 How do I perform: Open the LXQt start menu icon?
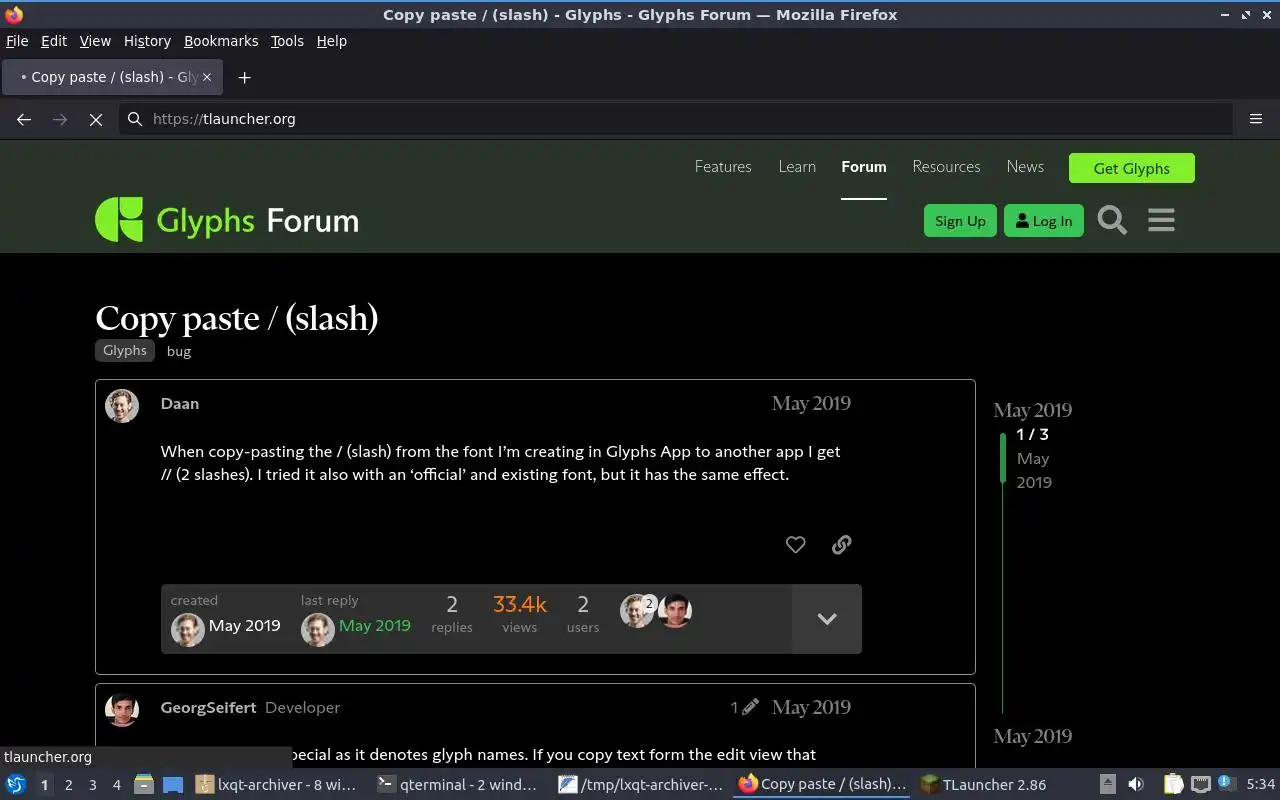click(16, 785)
